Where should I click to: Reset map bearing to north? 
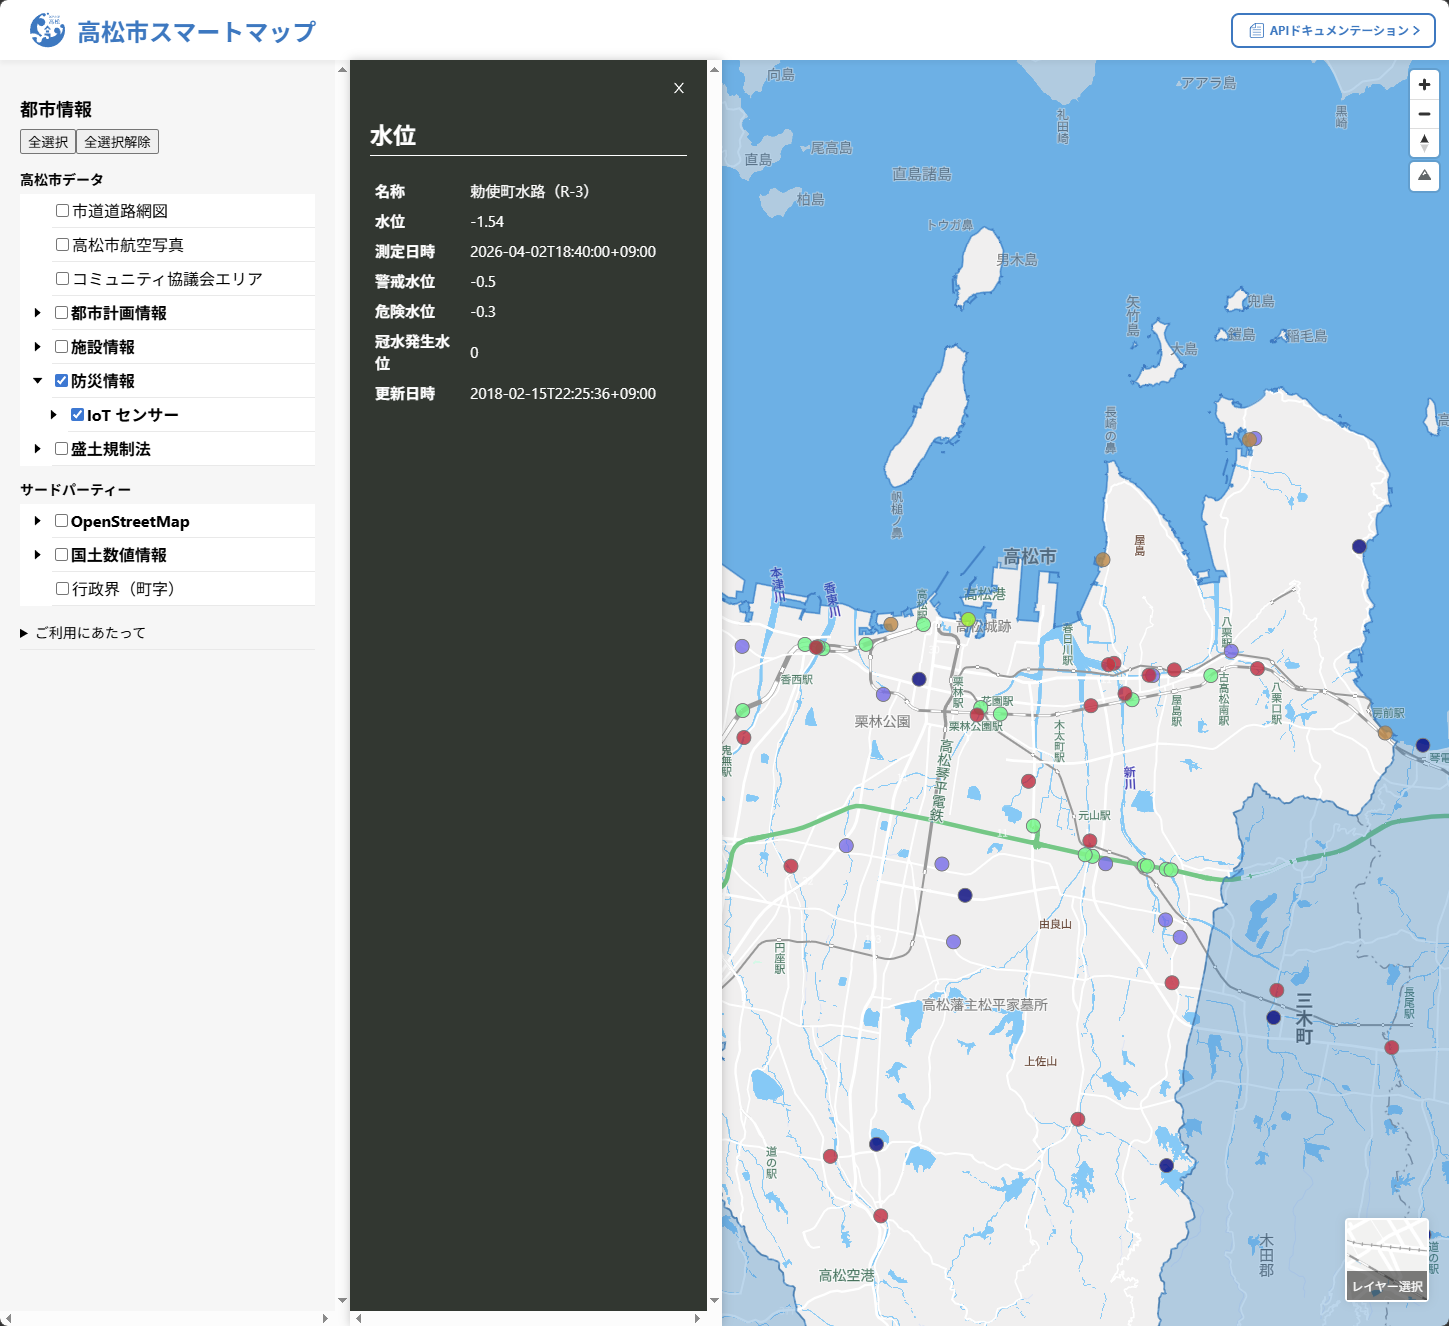coord(1424,142)
